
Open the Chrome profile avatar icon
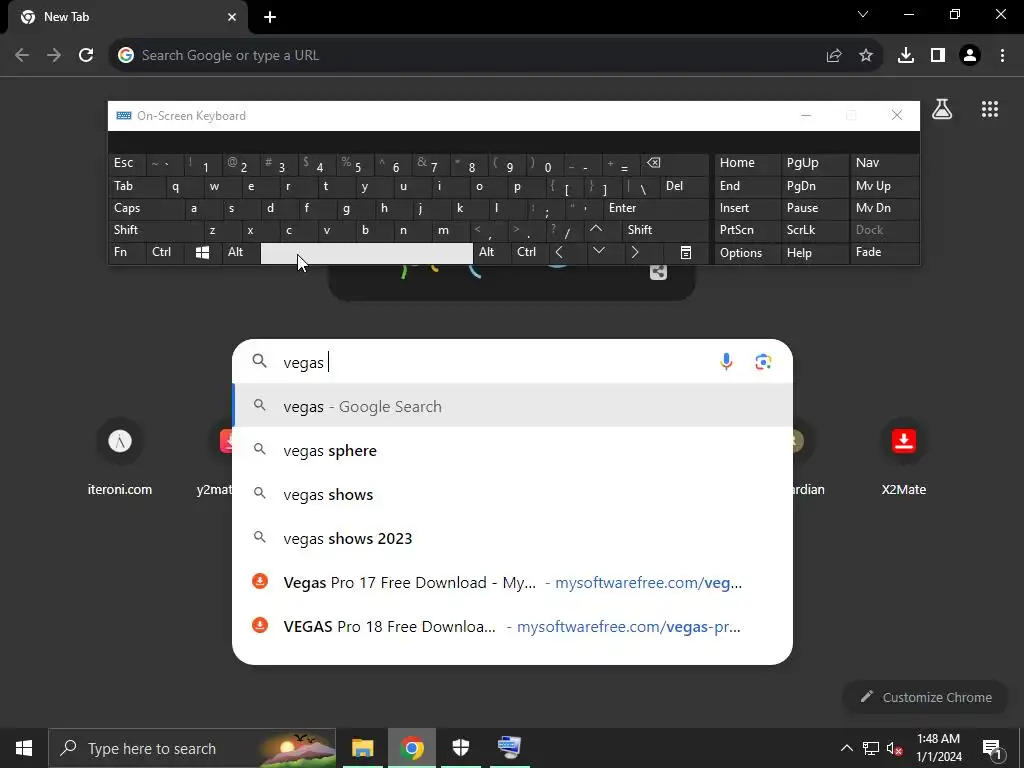click(x=970, y=56)
